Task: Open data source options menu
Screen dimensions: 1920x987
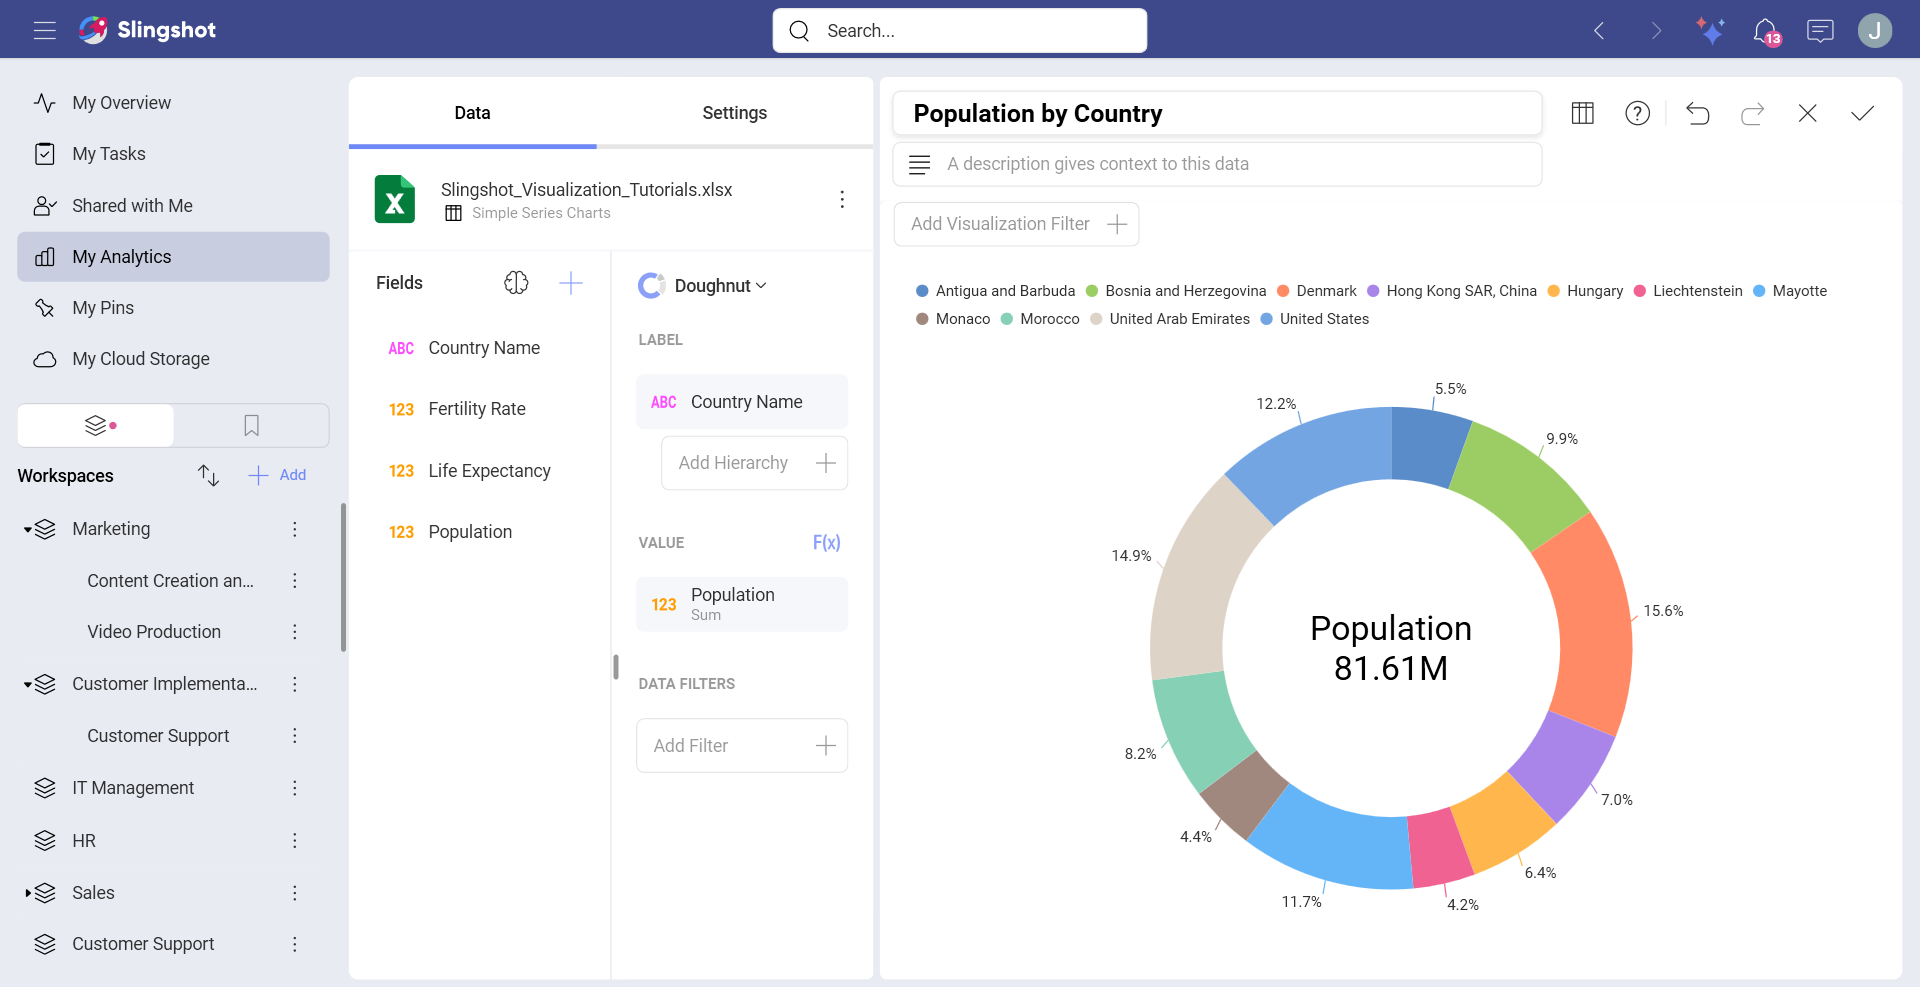Action: (x=842, y=199)
